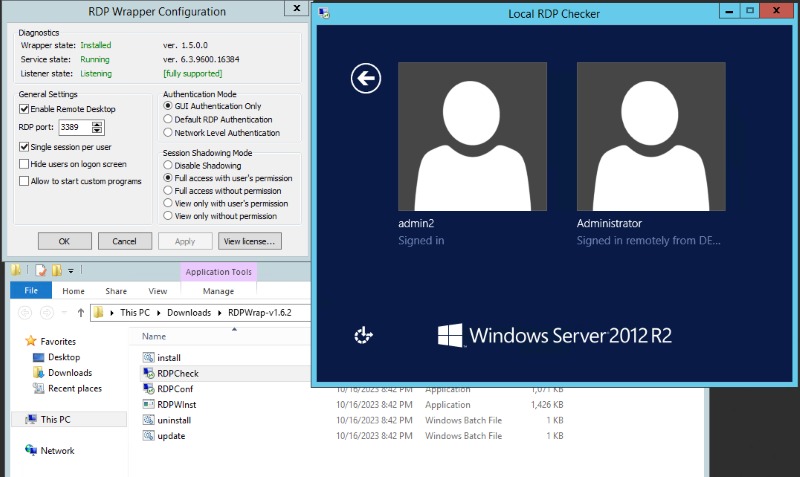Decrease RDP port with spinner down arrow
Screen dimensions: 800x477
(97, 131)
